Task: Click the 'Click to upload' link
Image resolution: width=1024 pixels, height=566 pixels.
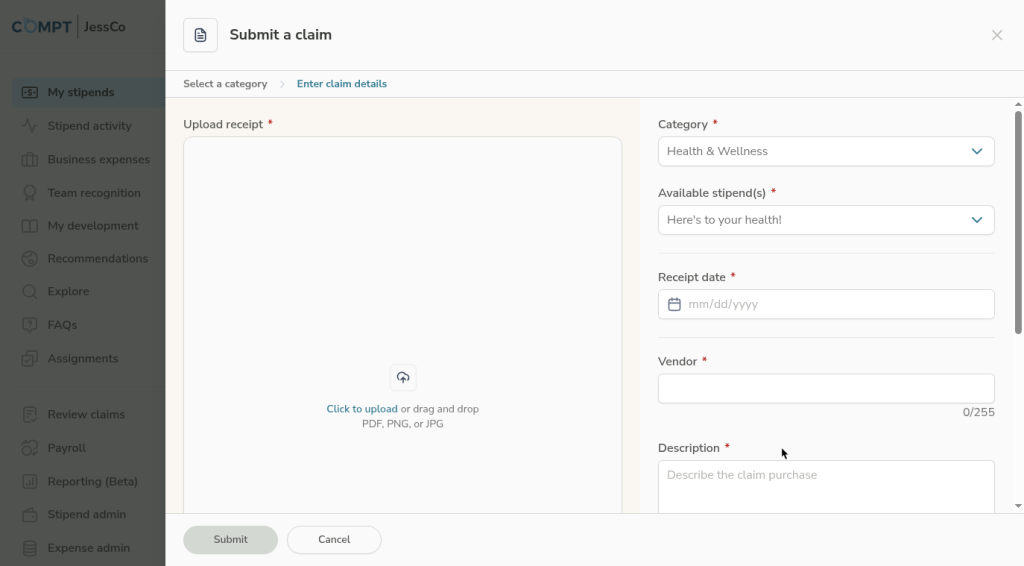Action: click(362, 409)
